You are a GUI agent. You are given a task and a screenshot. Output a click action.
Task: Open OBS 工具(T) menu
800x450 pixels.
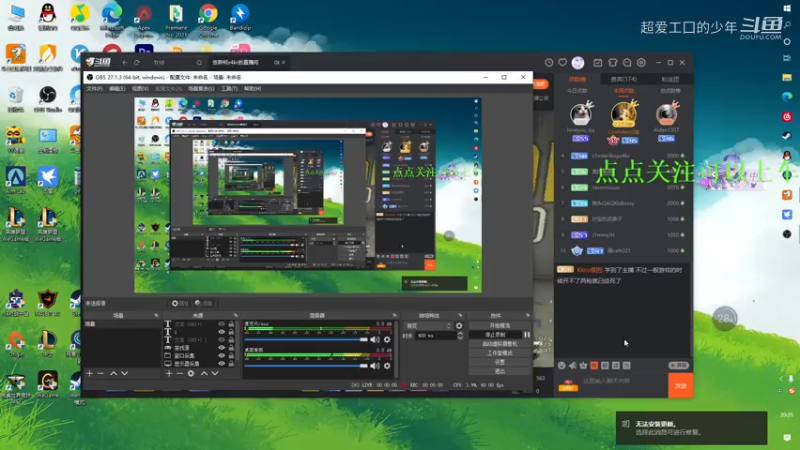(229, 89)
